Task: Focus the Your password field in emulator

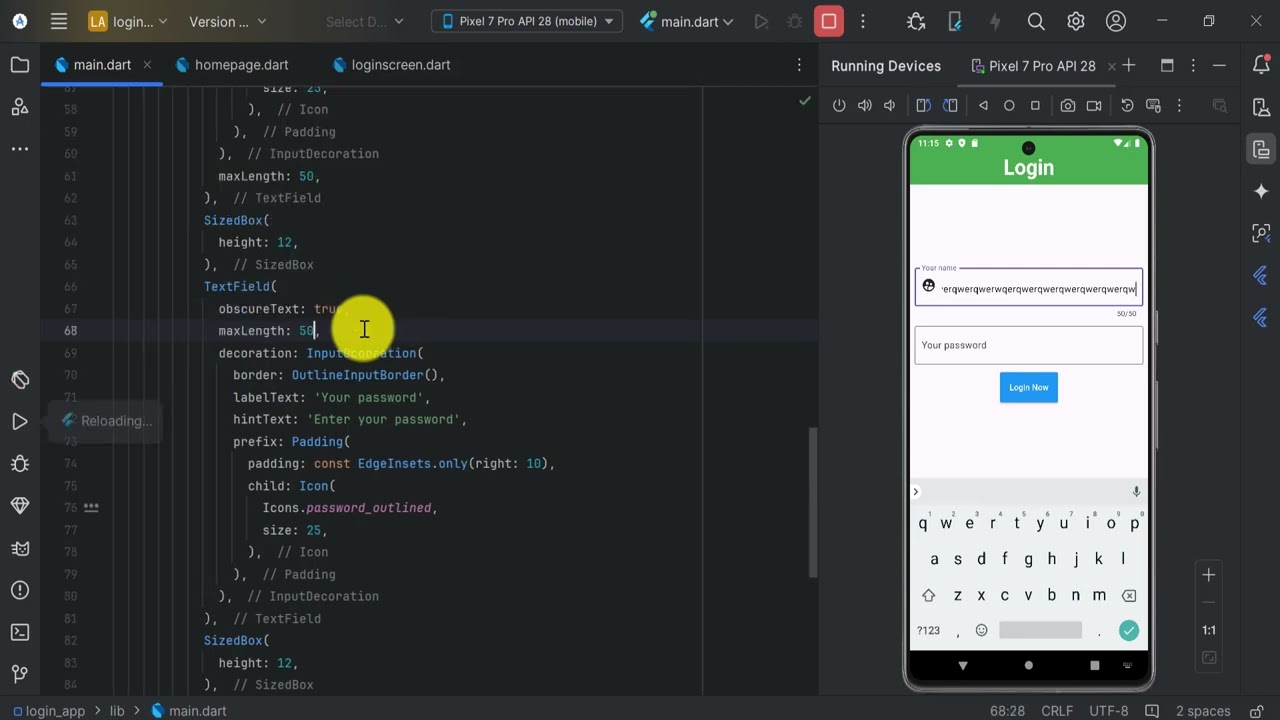Action: (1028, 345)
